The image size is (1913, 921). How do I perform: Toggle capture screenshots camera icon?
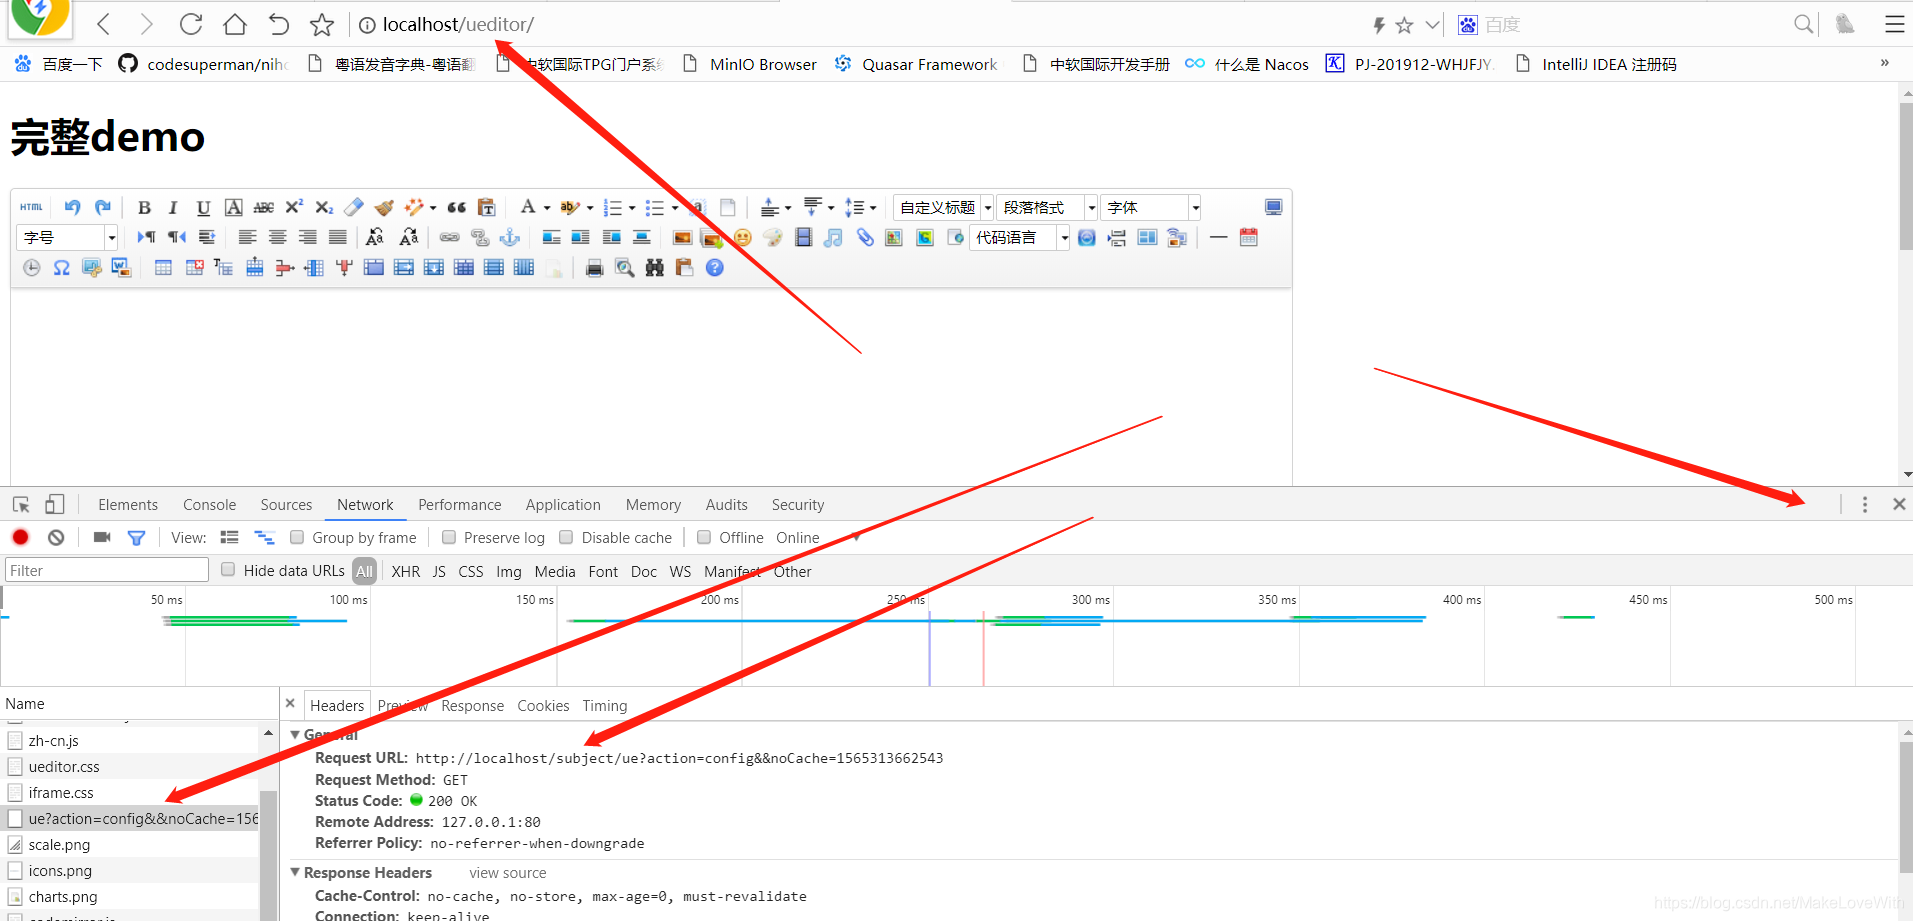(x=101, y=537)
